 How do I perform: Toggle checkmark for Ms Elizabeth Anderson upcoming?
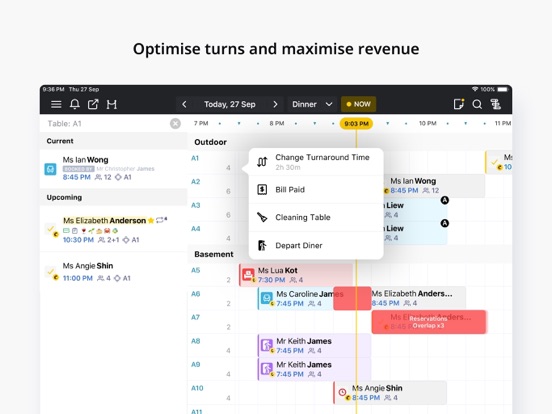pos(51,229)
